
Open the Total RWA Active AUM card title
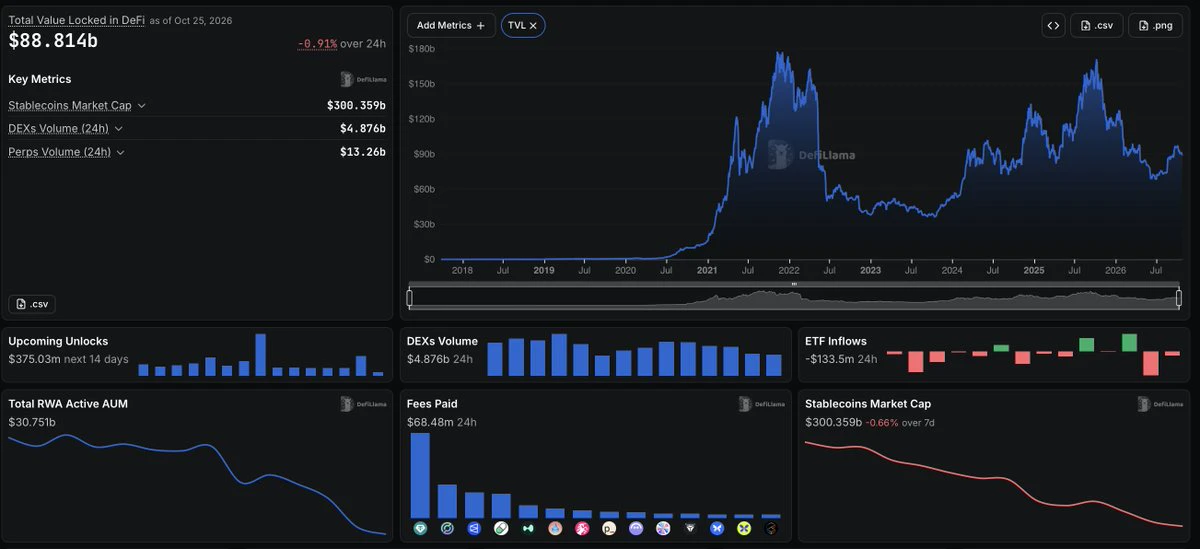coord(68,404)
